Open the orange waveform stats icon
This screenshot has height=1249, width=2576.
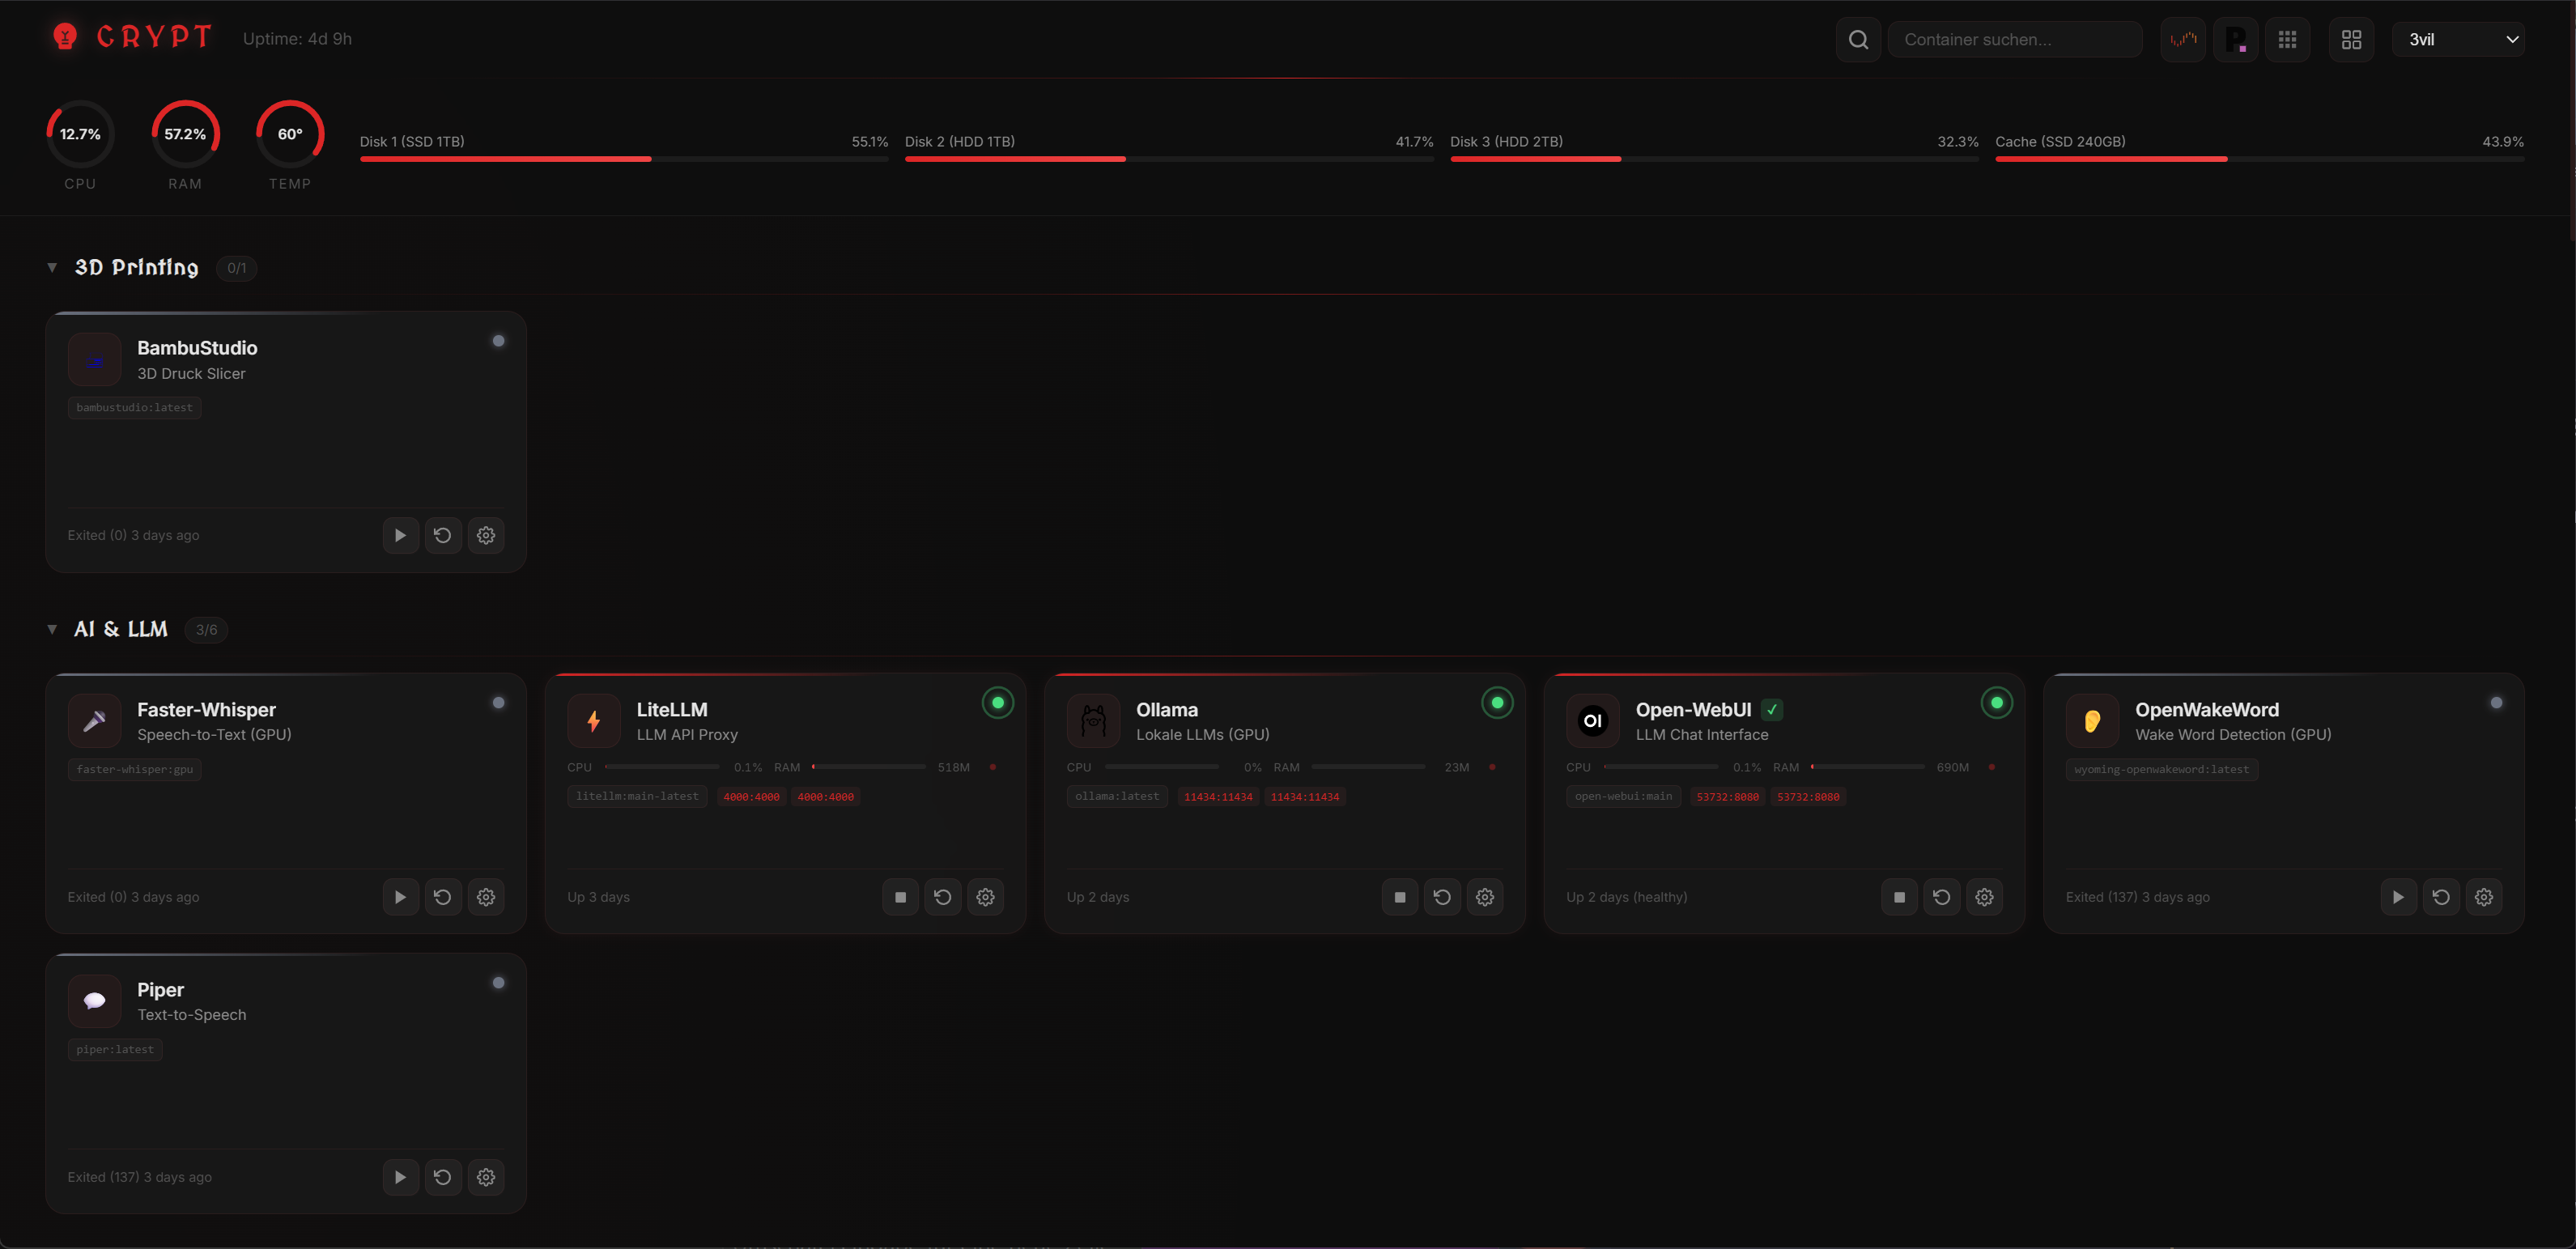coord(2183,40)
